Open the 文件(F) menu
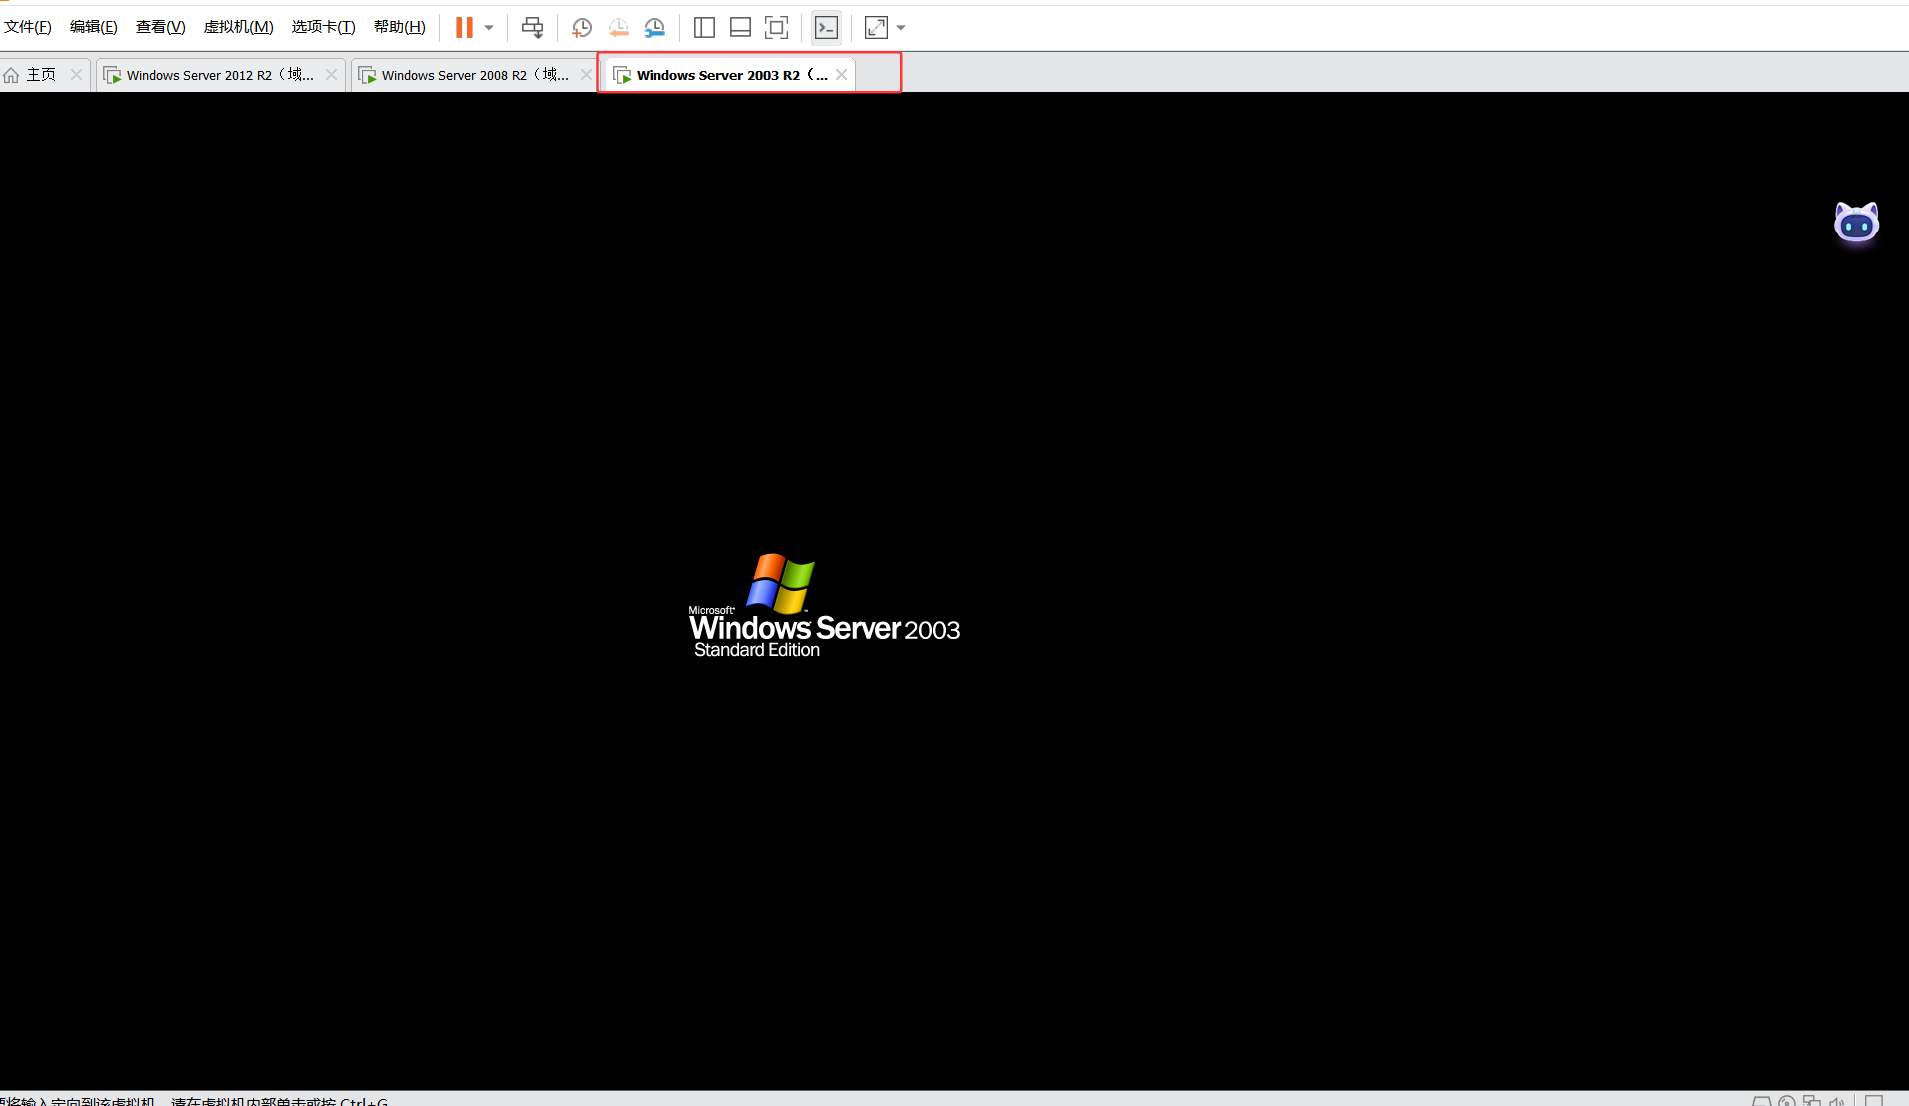Image resolution: width=1909 pixels, height=1106 pixels. pos(28,27)
